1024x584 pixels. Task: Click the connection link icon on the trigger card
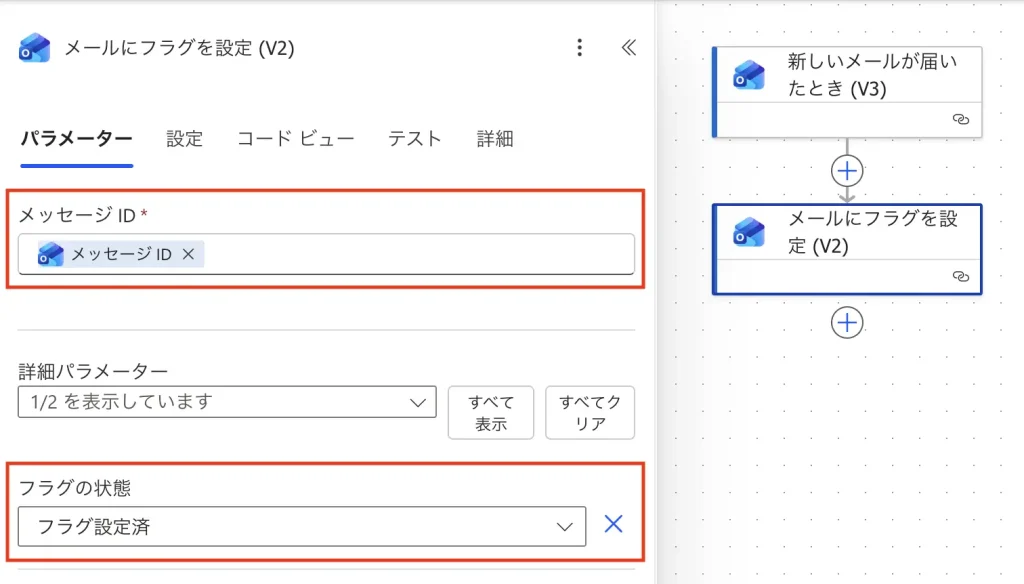[961, 119]
